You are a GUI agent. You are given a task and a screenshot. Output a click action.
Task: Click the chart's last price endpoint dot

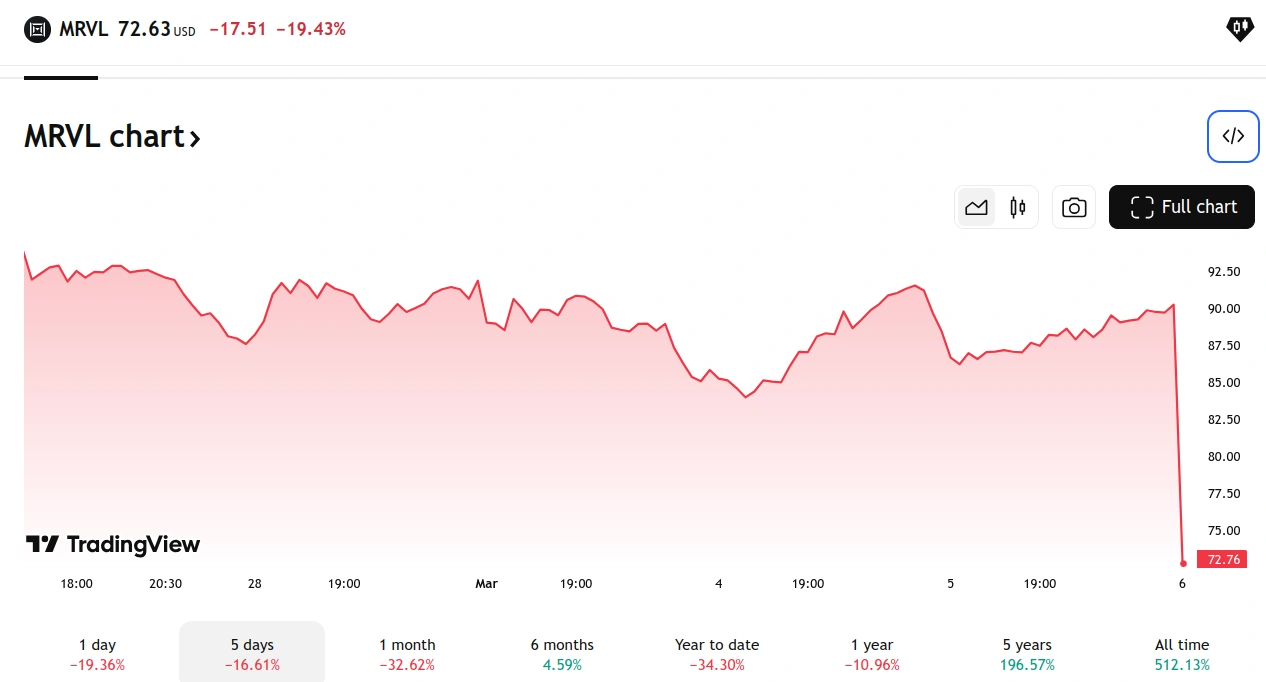point(1183,562)
